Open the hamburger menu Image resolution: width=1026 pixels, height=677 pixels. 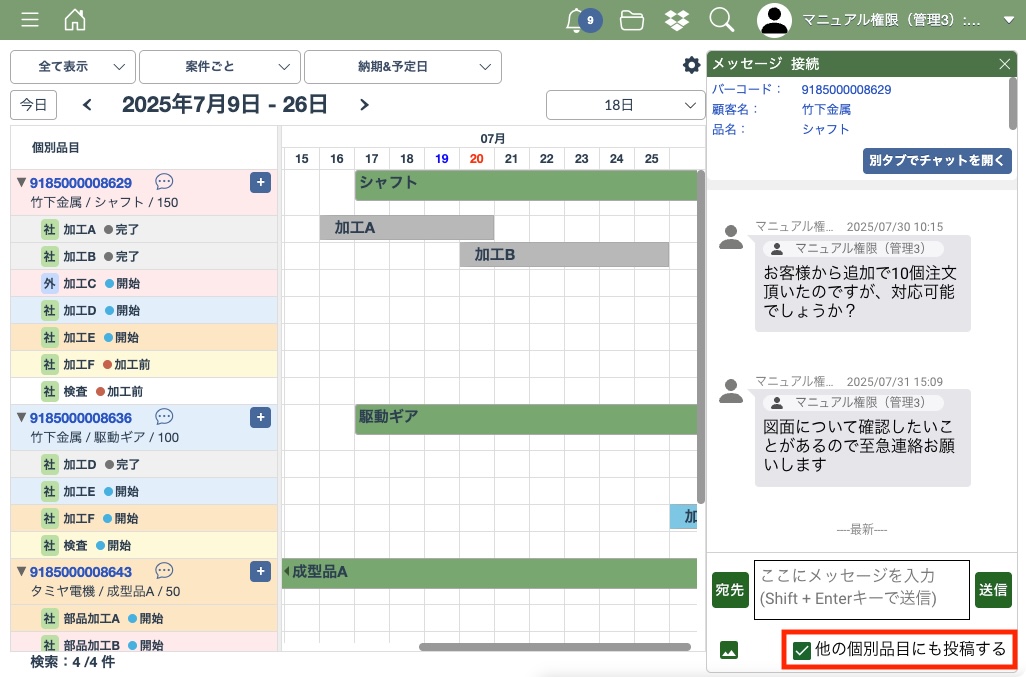(x=30, y=20)
